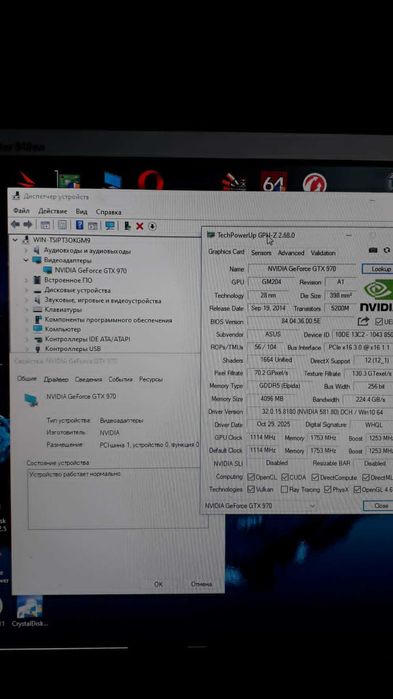The image size is (393, 699).
Task: Open the Драйвер tab in properties dialog
Action: pyautogui.click(x=56, y=379)
